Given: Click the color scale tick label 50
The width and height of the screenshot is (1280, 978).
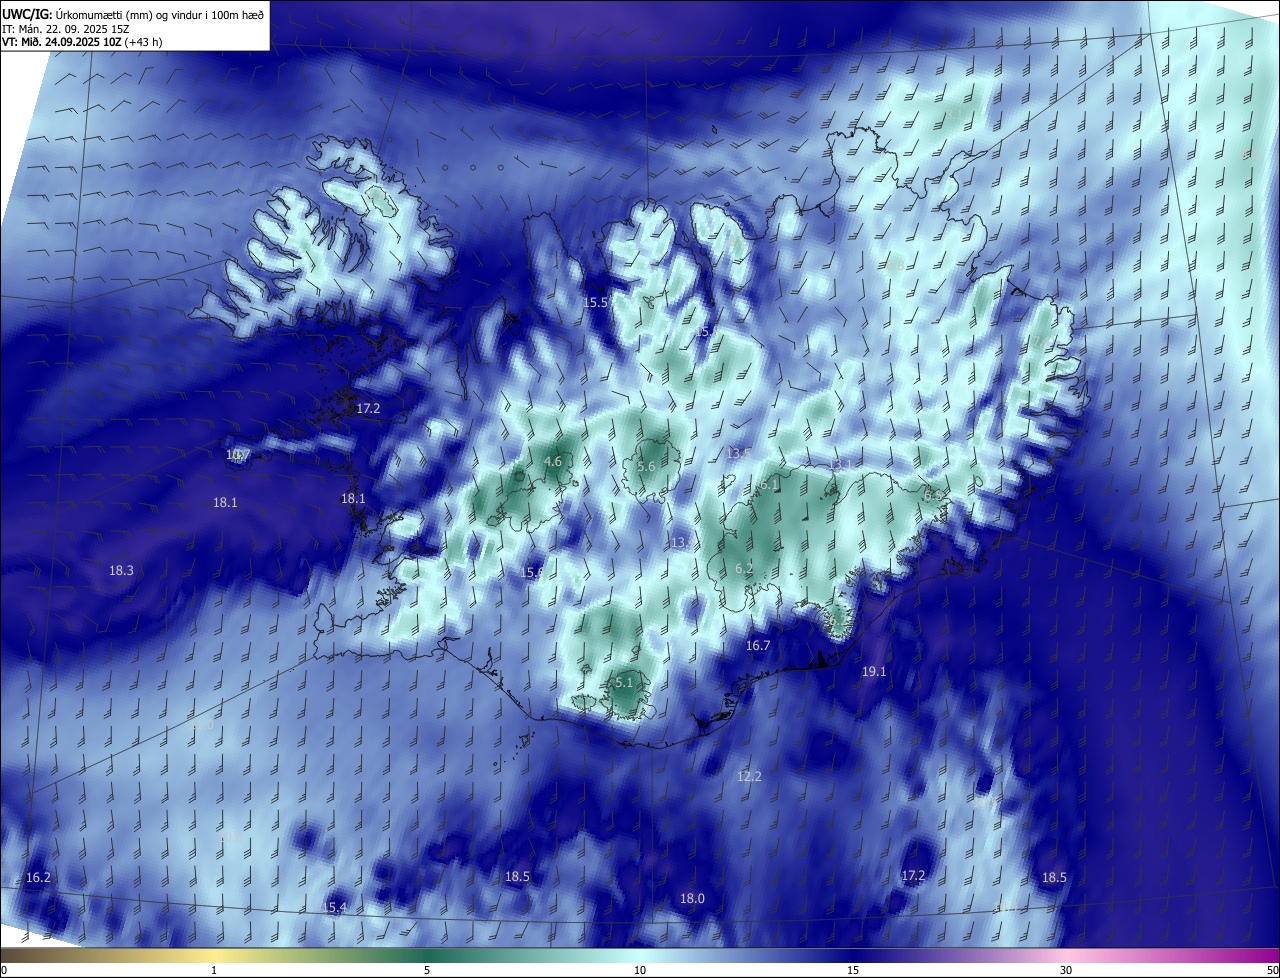Looking at the screenshot, I should (x=1272, y=971).
